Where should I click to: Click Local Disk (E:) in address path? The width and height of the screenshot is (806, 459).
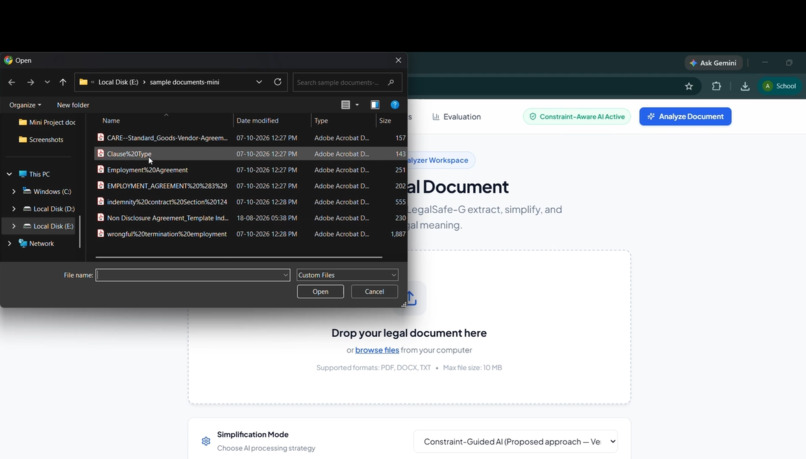(x=118, y=82)
